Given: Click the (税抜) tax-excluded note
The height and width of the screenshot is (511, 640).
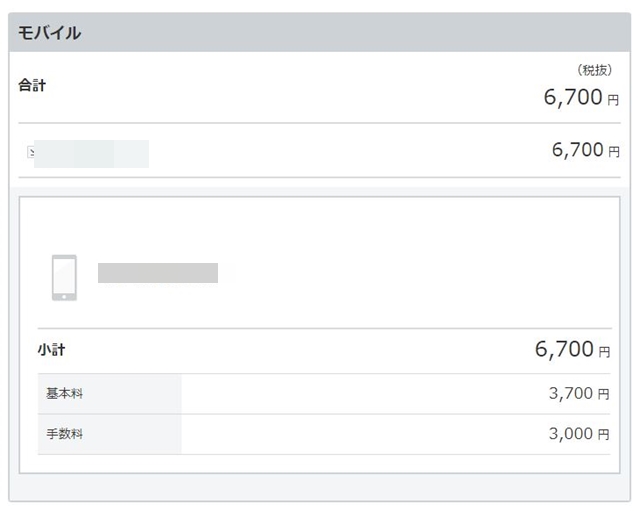Looking at the screenshot, I should point(595,70).
